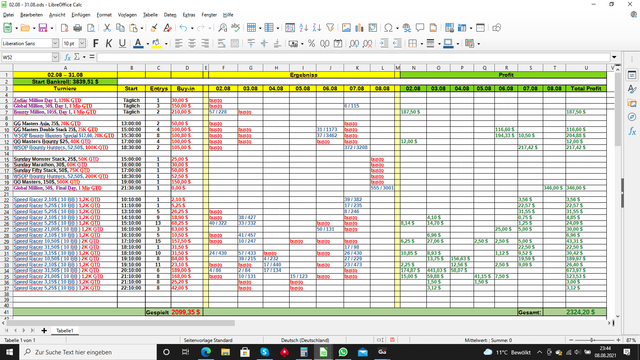Screen dimensions: 640x360
Task: Print the spreadsheet with printer icon
Action: click(78, 28)
